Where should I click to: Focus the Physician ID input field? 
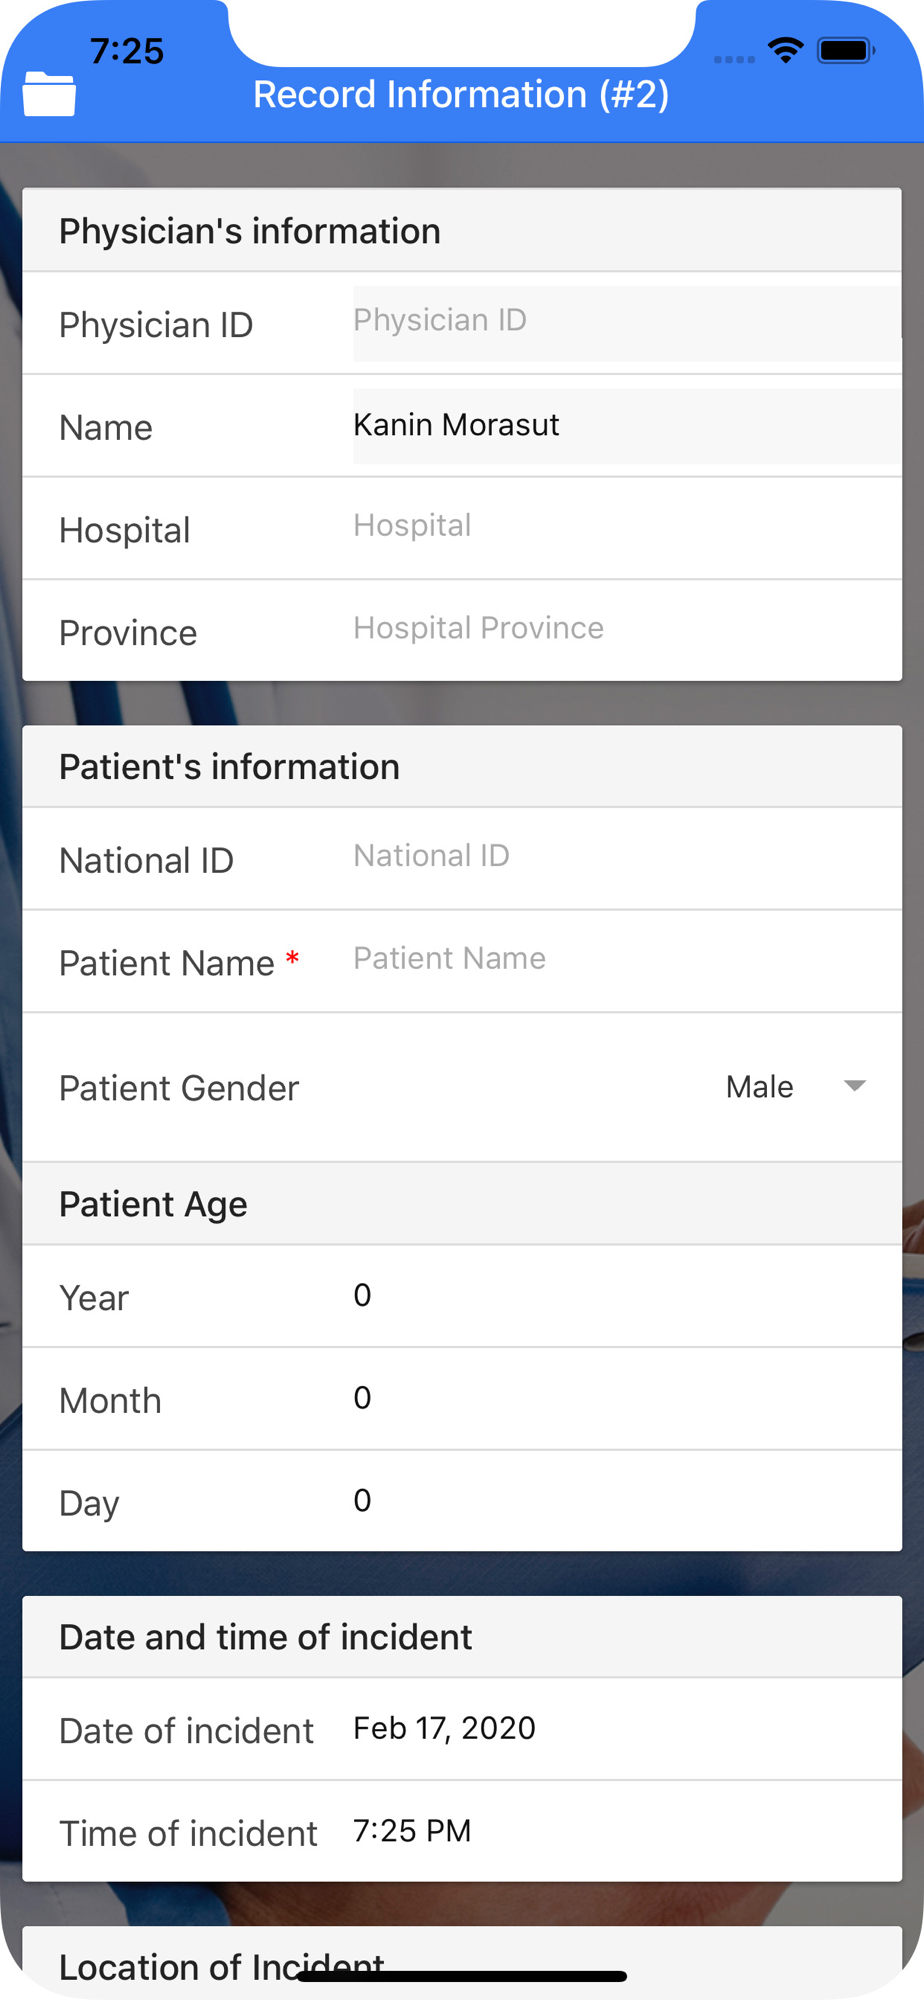[x=627, y=323]
